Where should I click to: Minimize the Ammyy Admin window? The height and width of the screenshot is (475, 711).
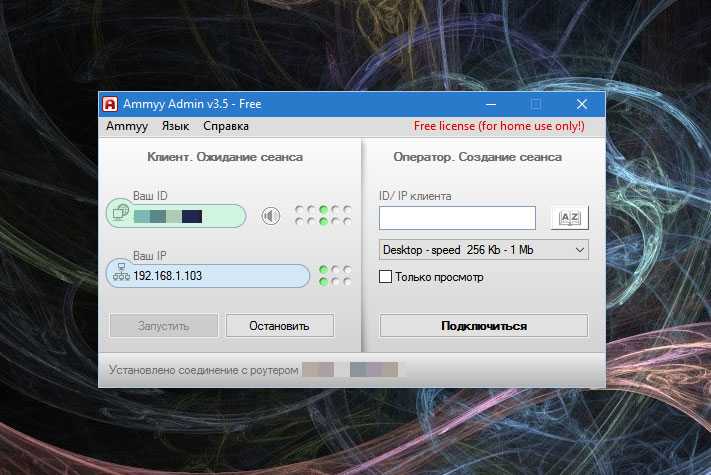[x=491, y=104]
